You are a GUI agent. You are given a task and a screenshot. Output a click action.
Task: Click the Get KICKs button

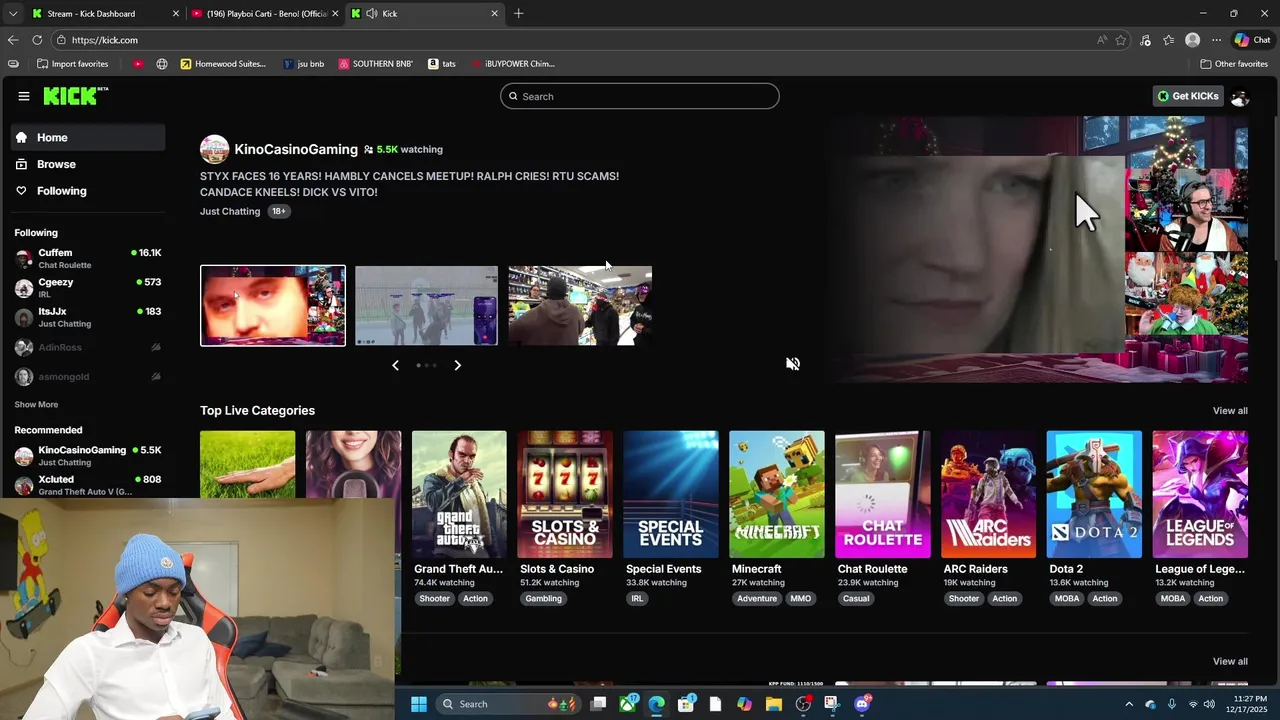1189,96
